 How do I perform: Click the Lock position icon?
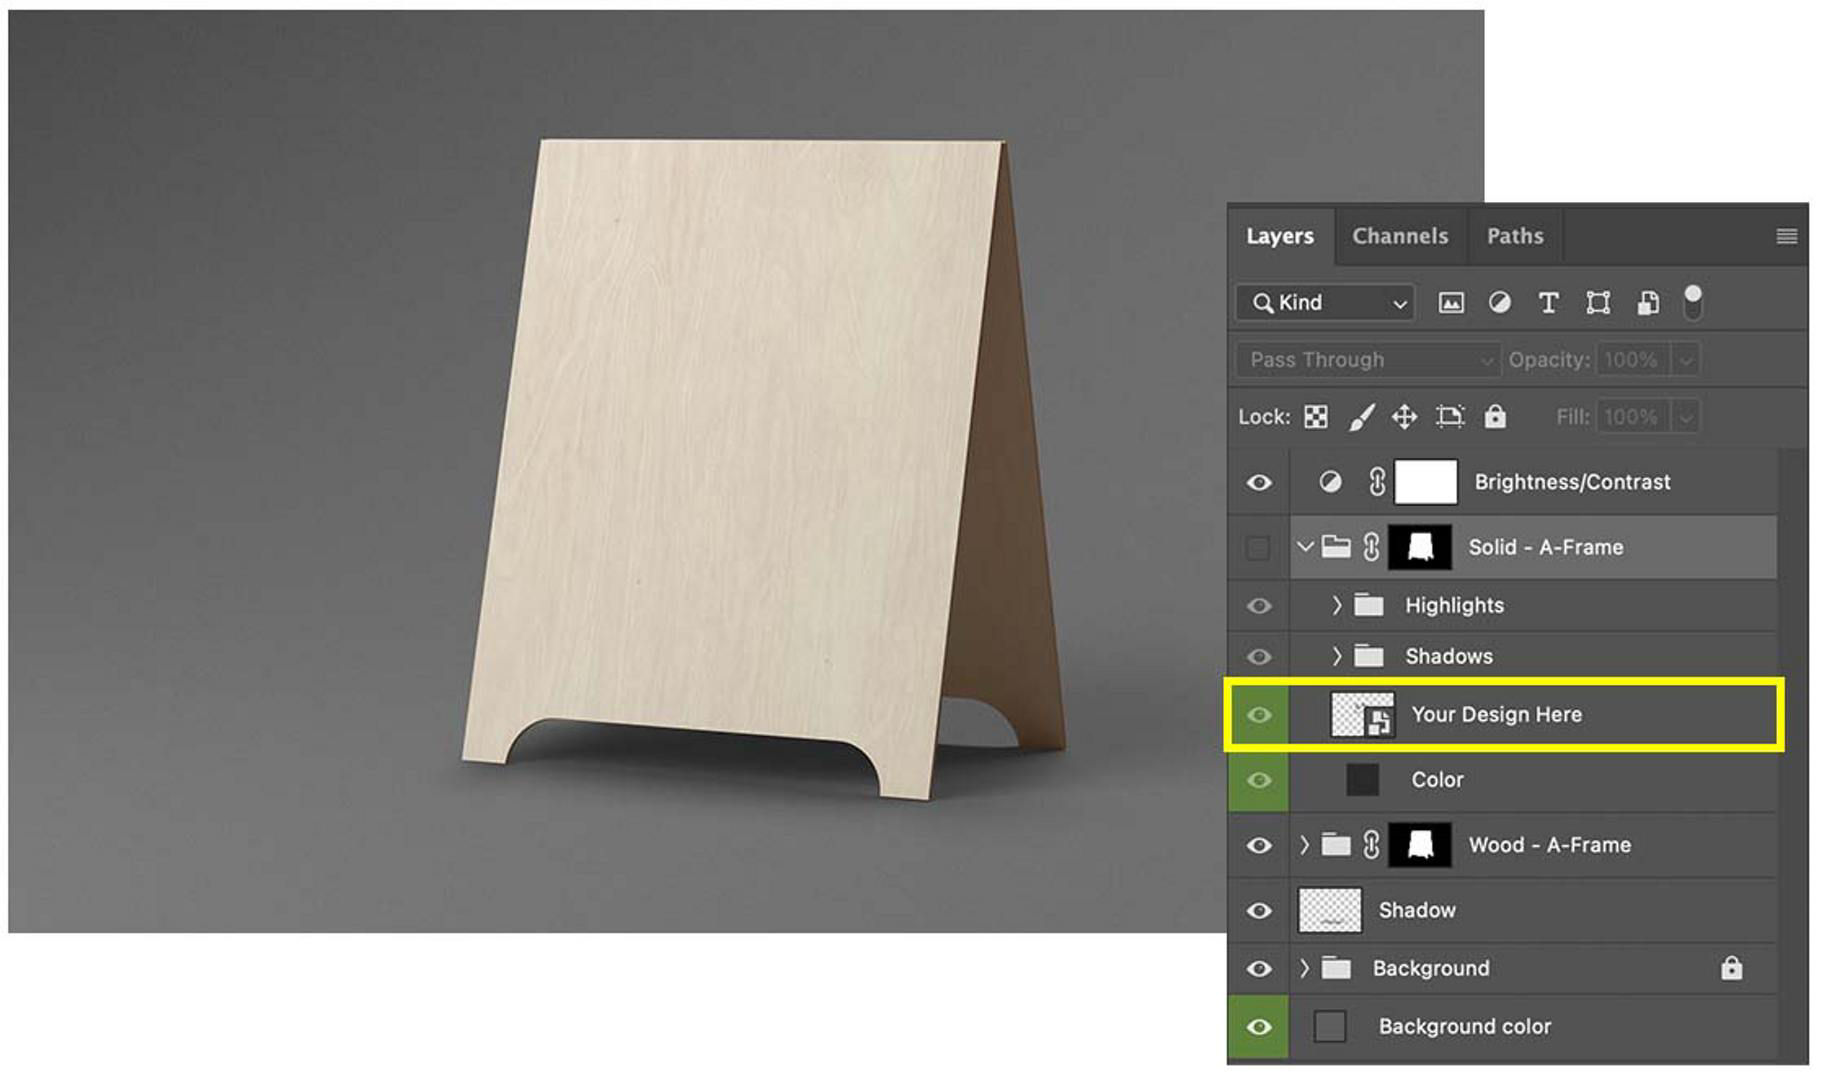1404,416
